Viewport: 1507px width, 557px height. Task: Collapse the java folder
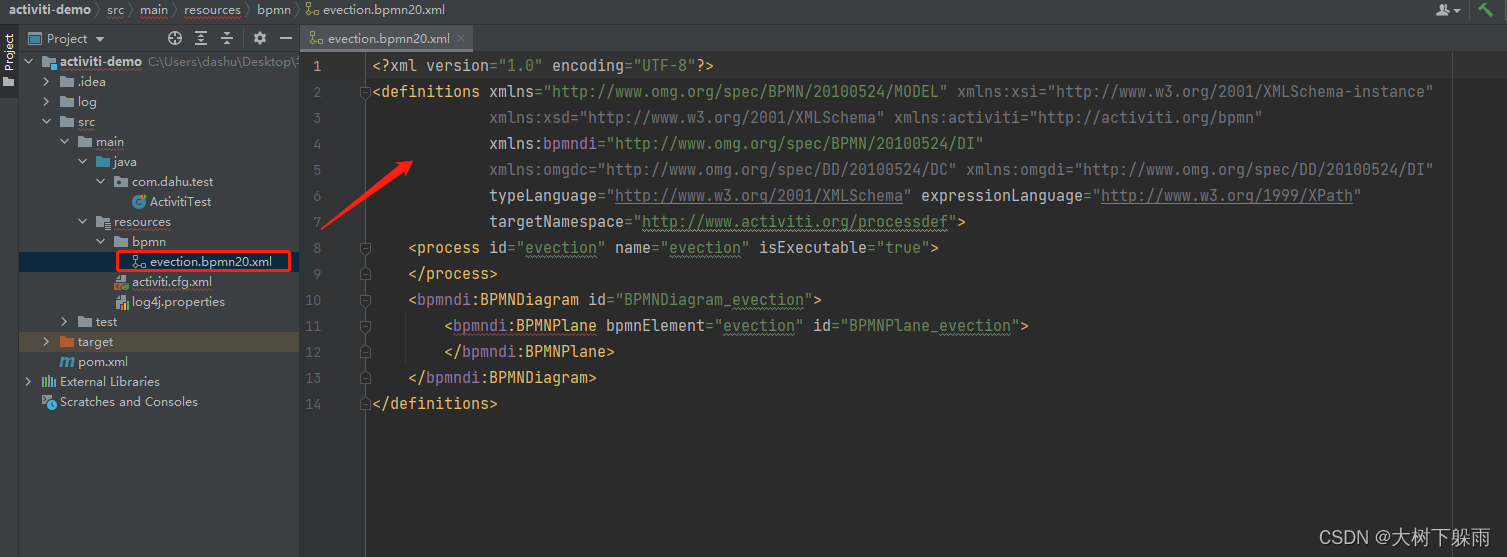[x=83, y=162]
